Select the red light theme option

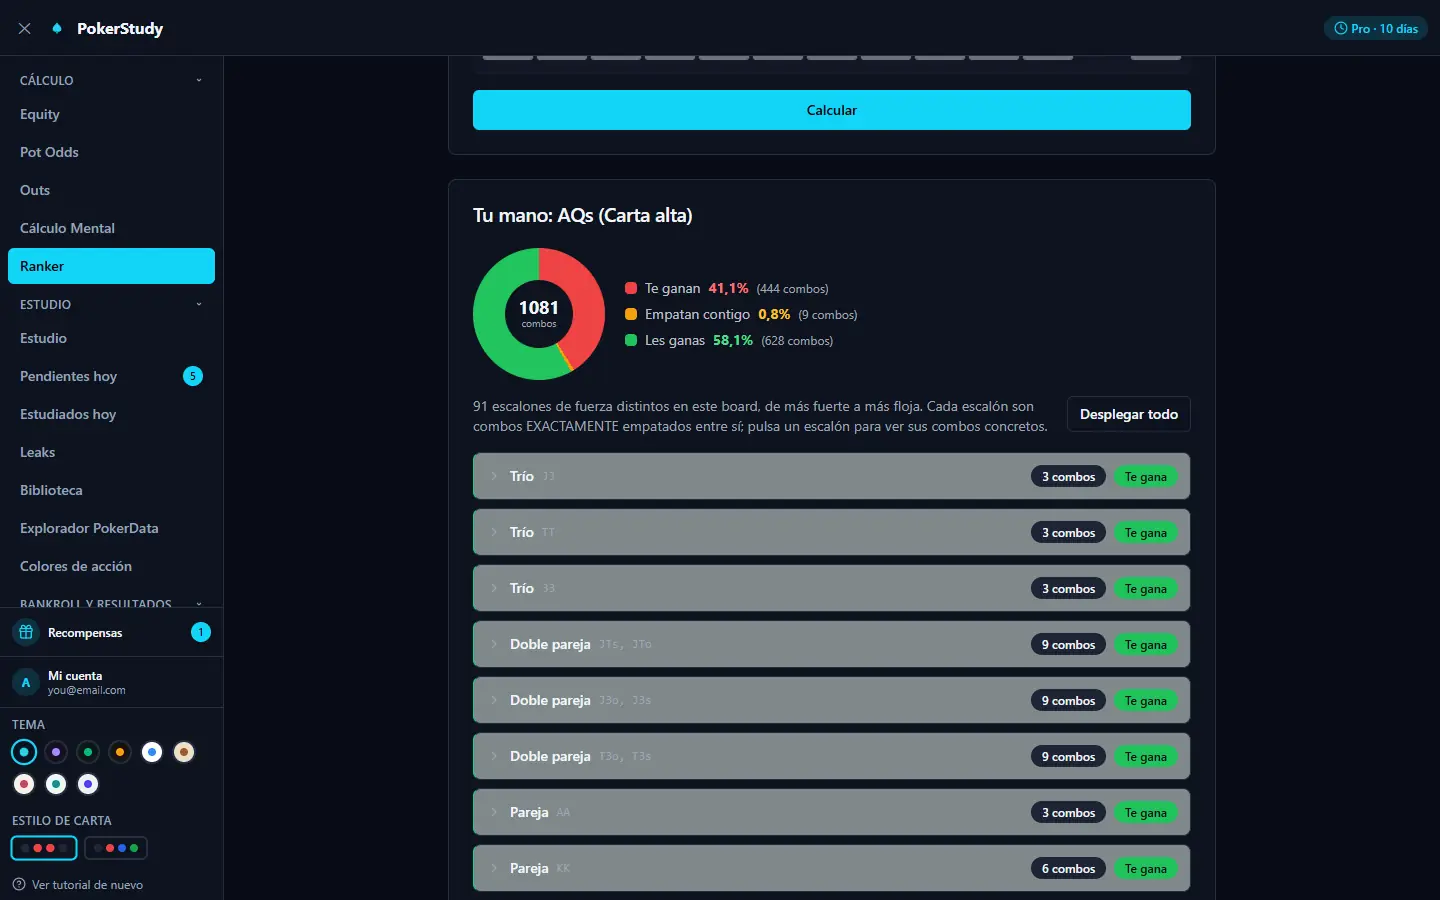(x=24, y=784)
